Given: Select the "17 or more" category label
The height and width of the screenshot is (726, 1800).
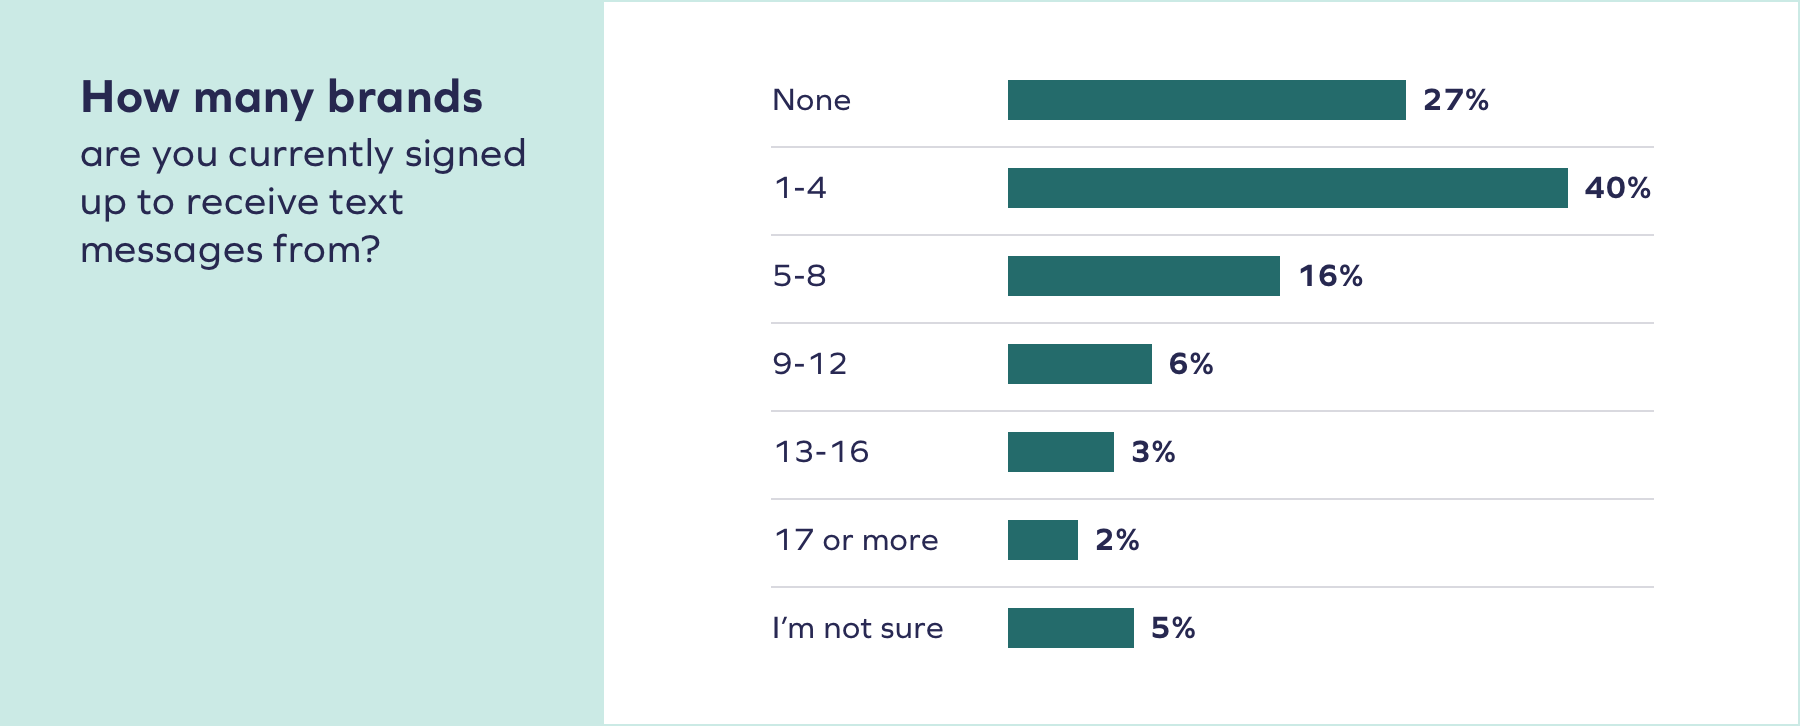Looking at the screenshot, I should (856, 540).
